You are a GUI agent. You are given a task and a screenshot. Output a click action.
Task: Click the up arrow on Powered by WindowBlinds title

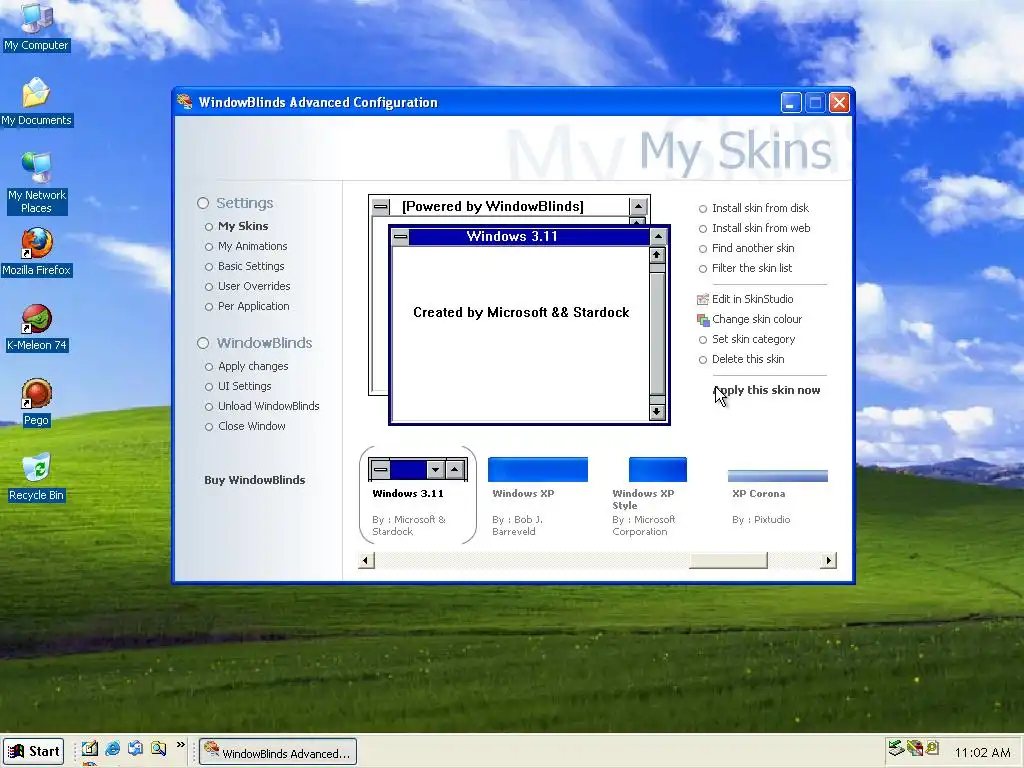click(638, 206)
